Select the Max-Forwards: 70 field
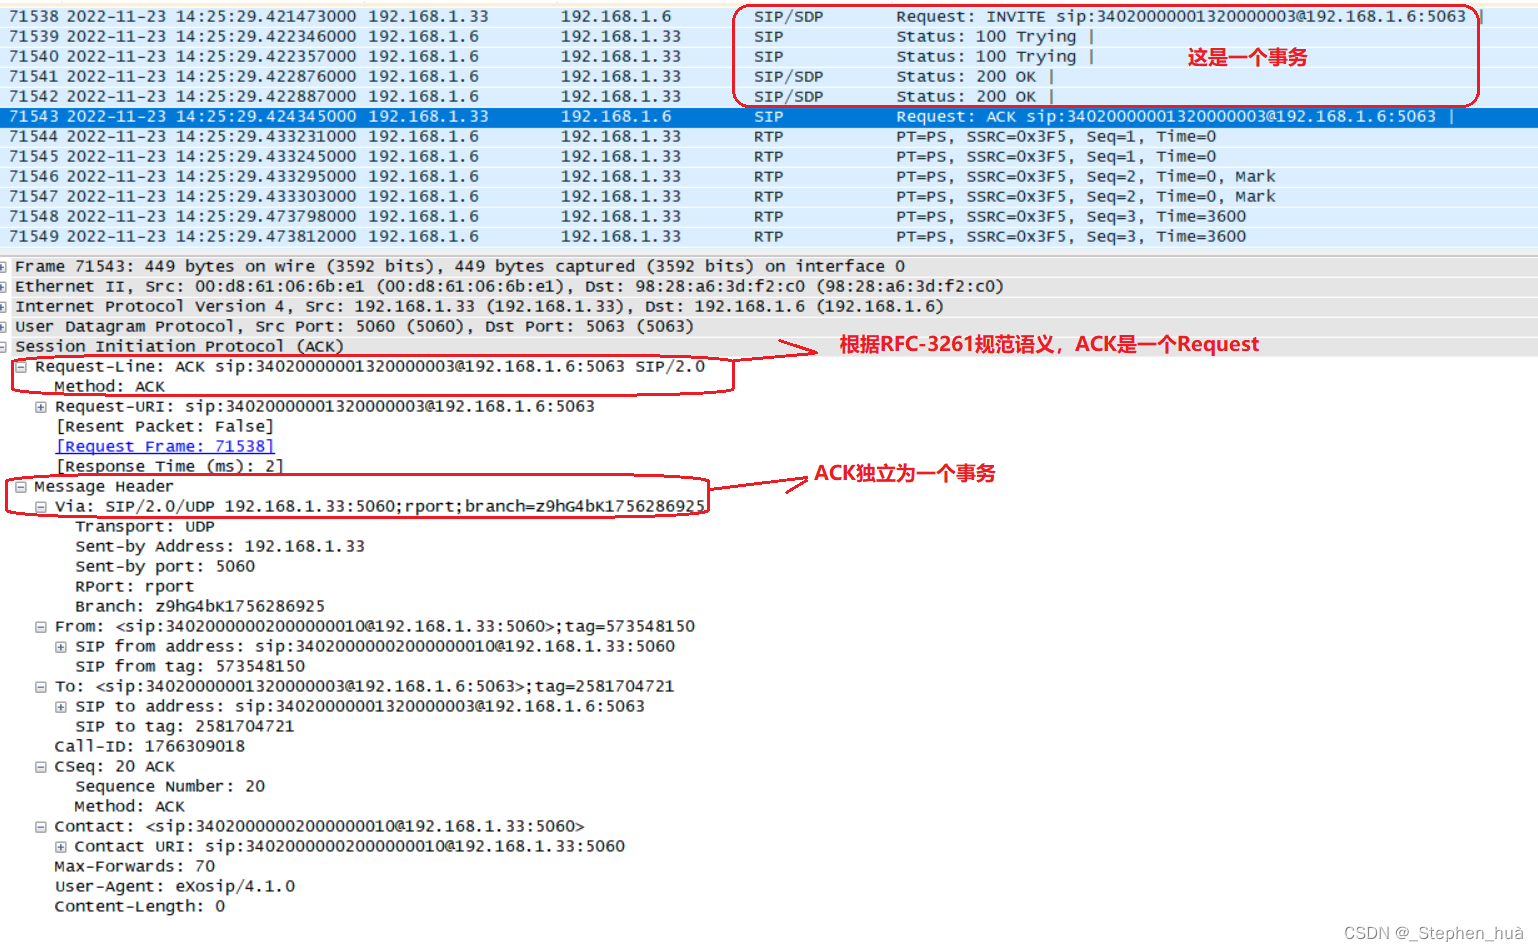The image size is (1538, 951). (x=135, y=867)
